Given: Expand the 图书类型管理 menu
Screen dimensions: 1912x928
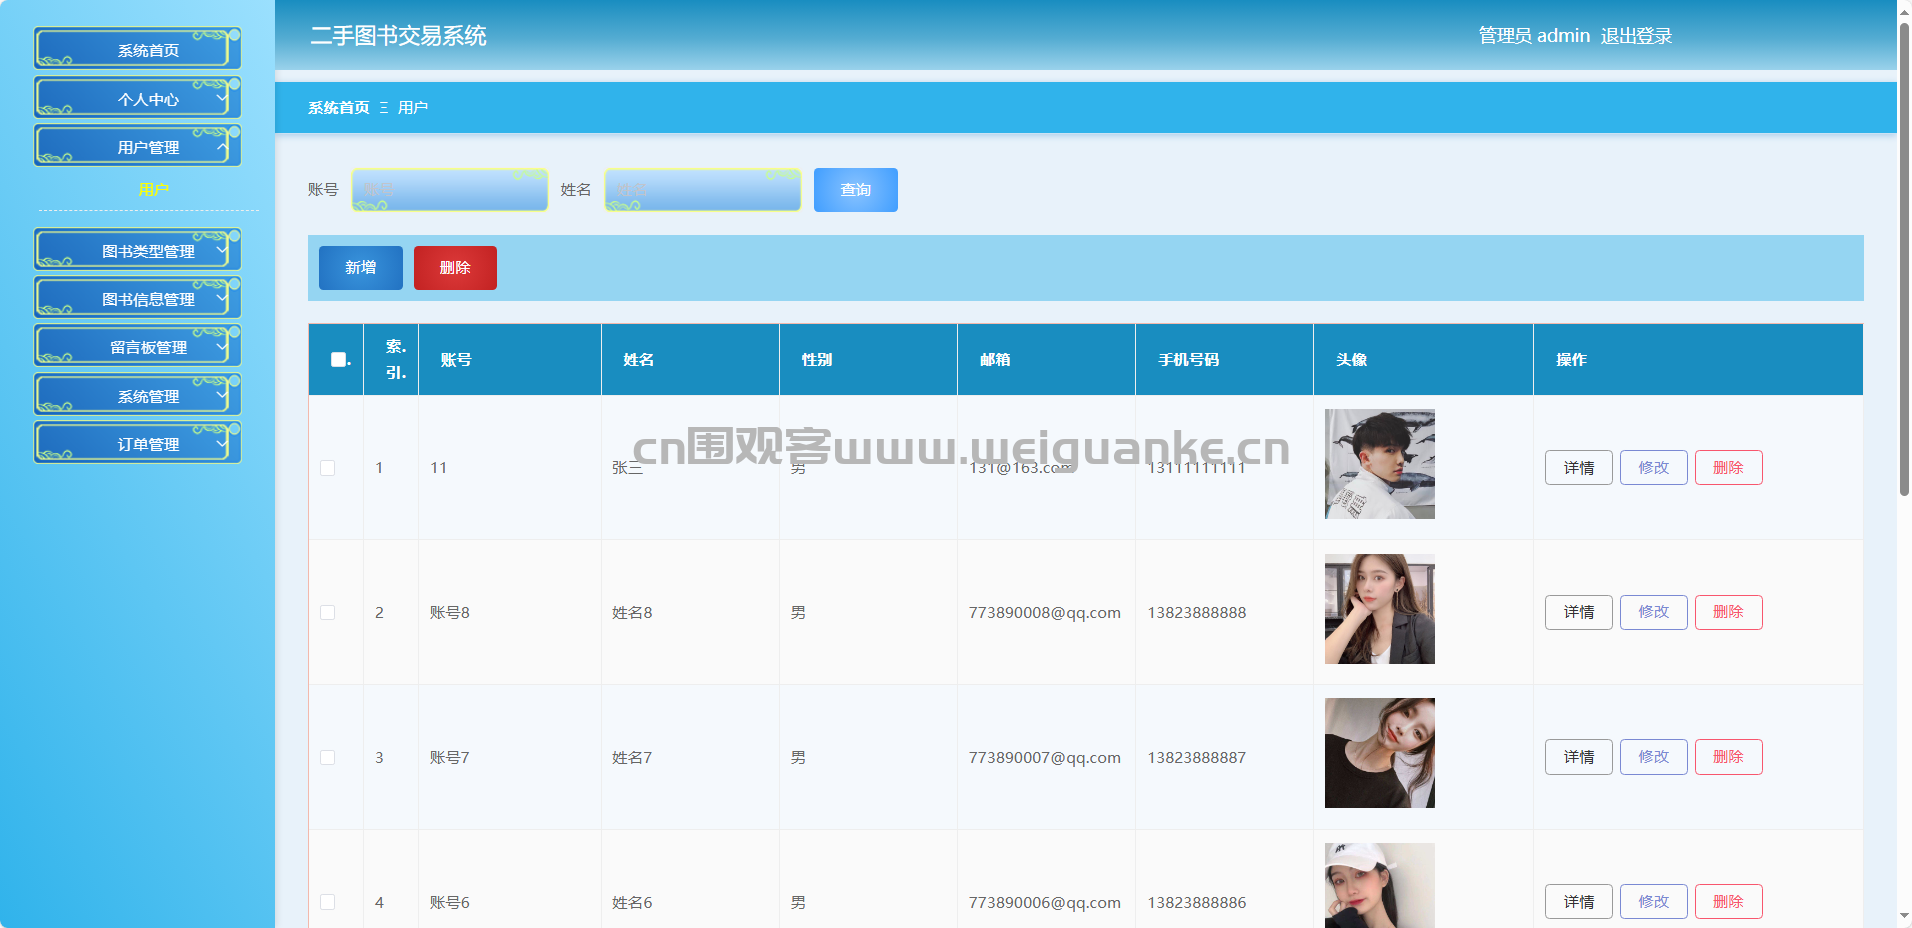Looking at the screenshot, I should point(138,250).
